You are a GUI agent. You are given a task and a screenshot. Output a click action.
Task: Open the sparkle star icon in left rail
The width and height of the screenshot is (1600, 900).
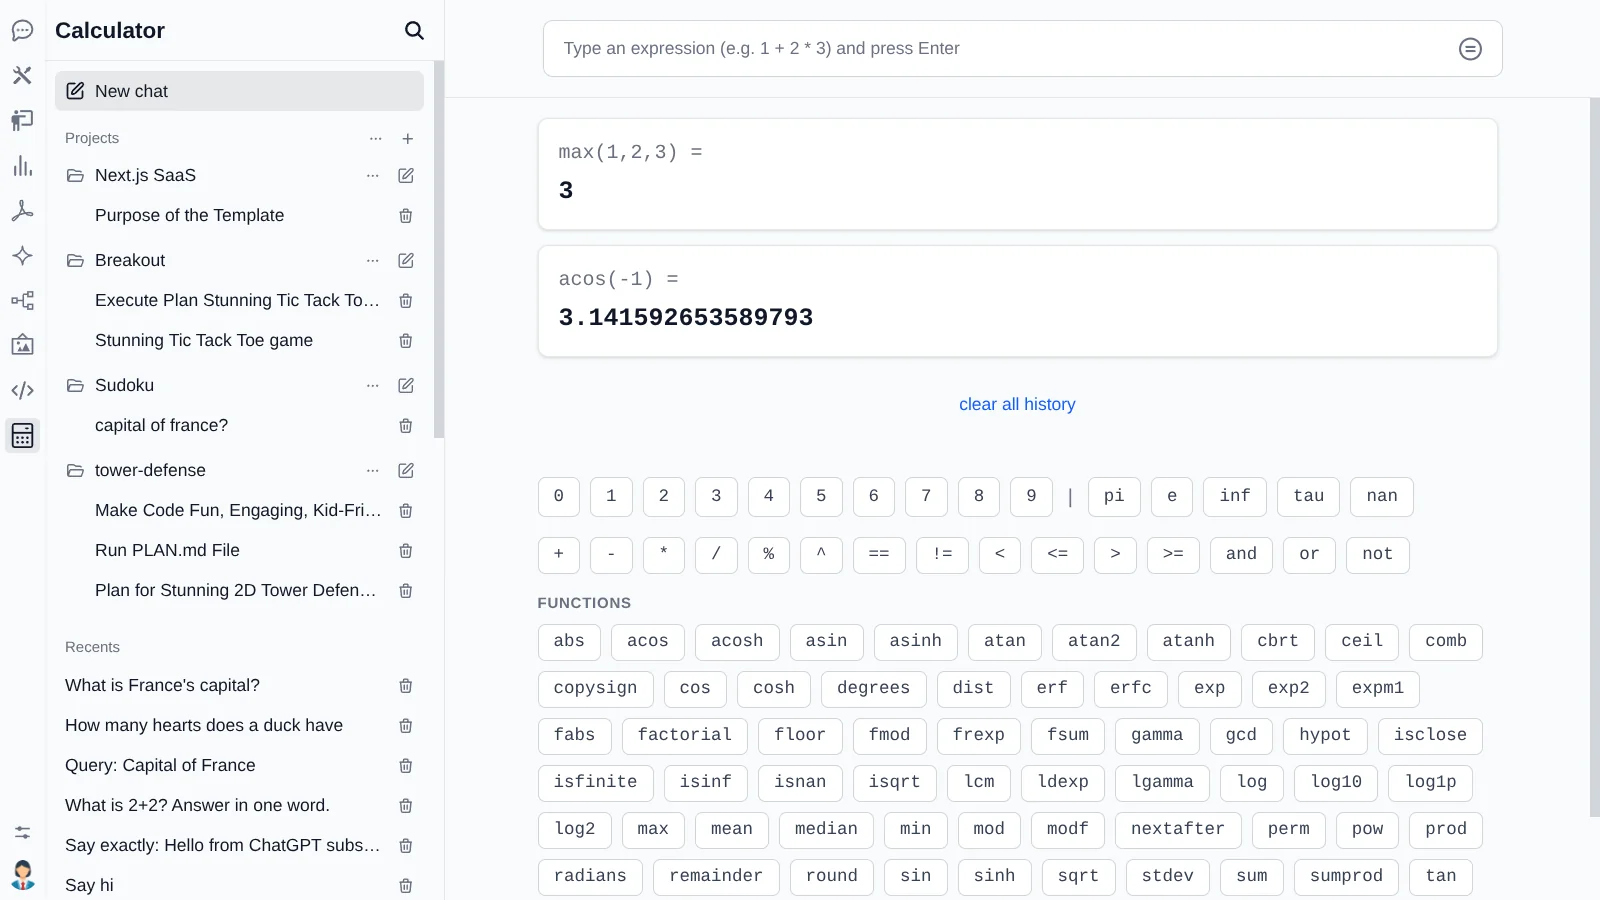coord(22,255)
